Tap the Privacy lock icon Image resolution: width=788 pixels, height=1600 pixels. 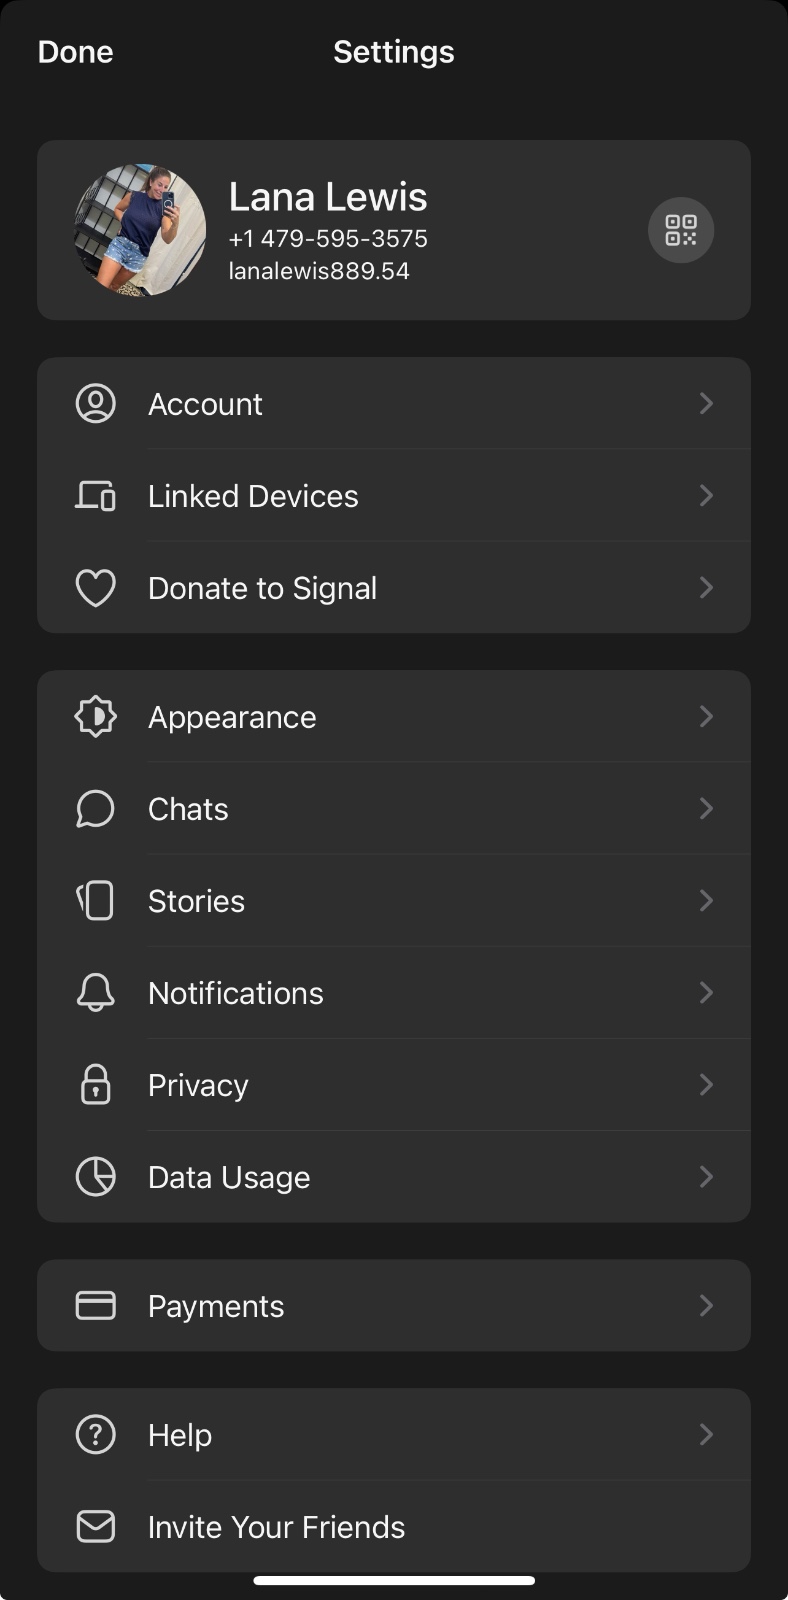(x=96, y=1084)
